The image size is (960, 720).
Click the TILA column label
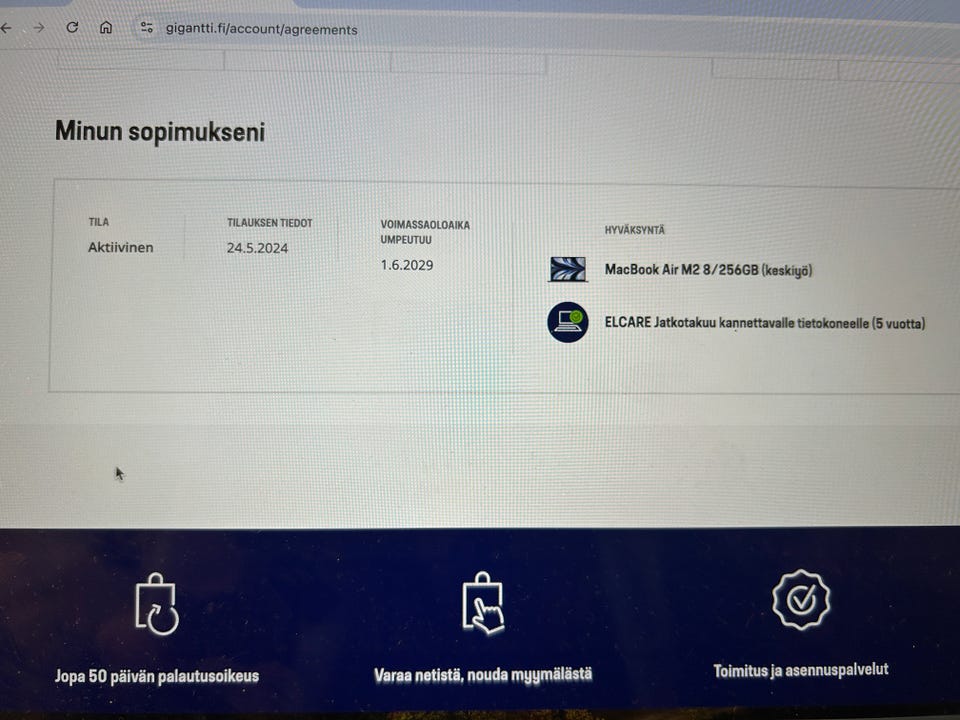tap(99, 222)
